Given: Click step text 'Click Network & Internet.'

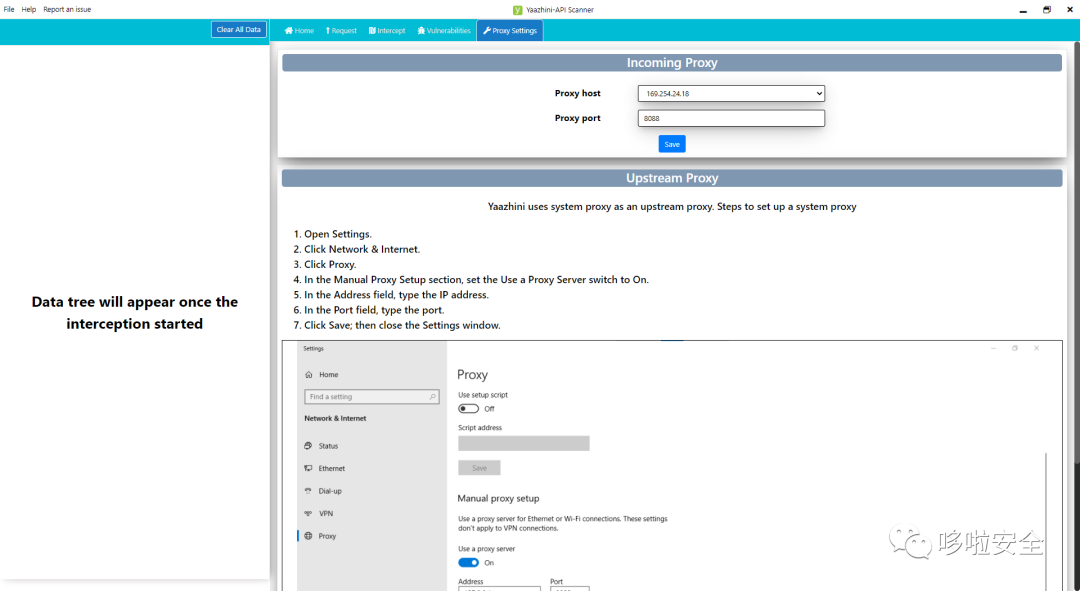Looking at the screenshot, I should tap(362, 249).
